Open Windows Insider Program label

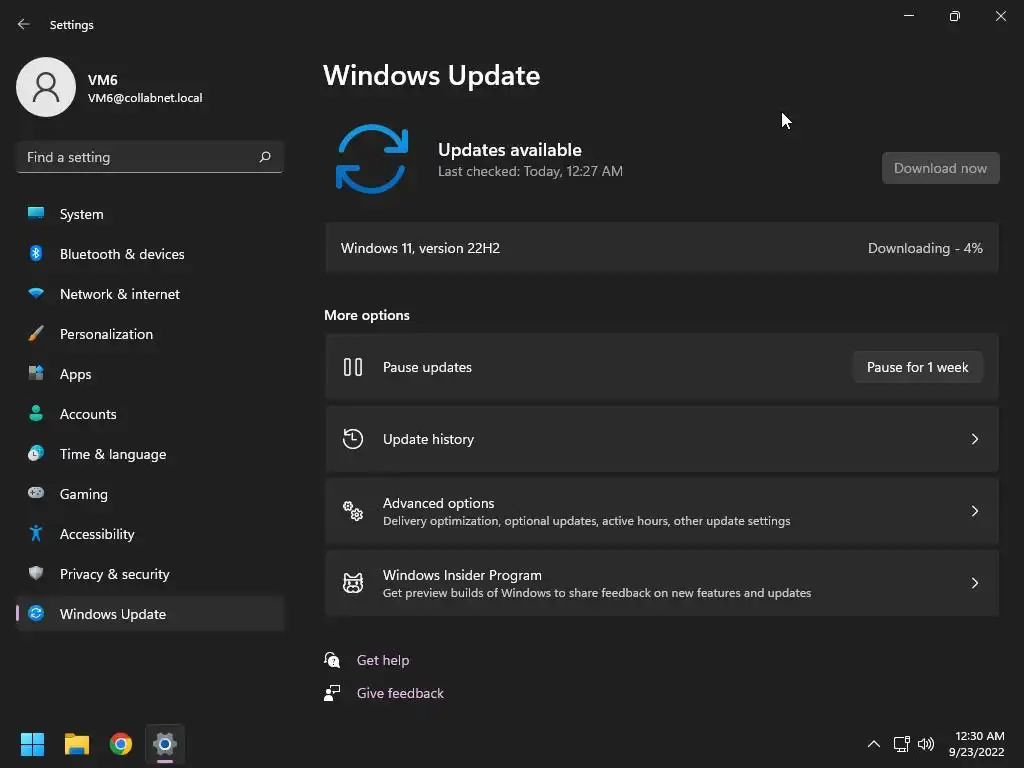462,575
